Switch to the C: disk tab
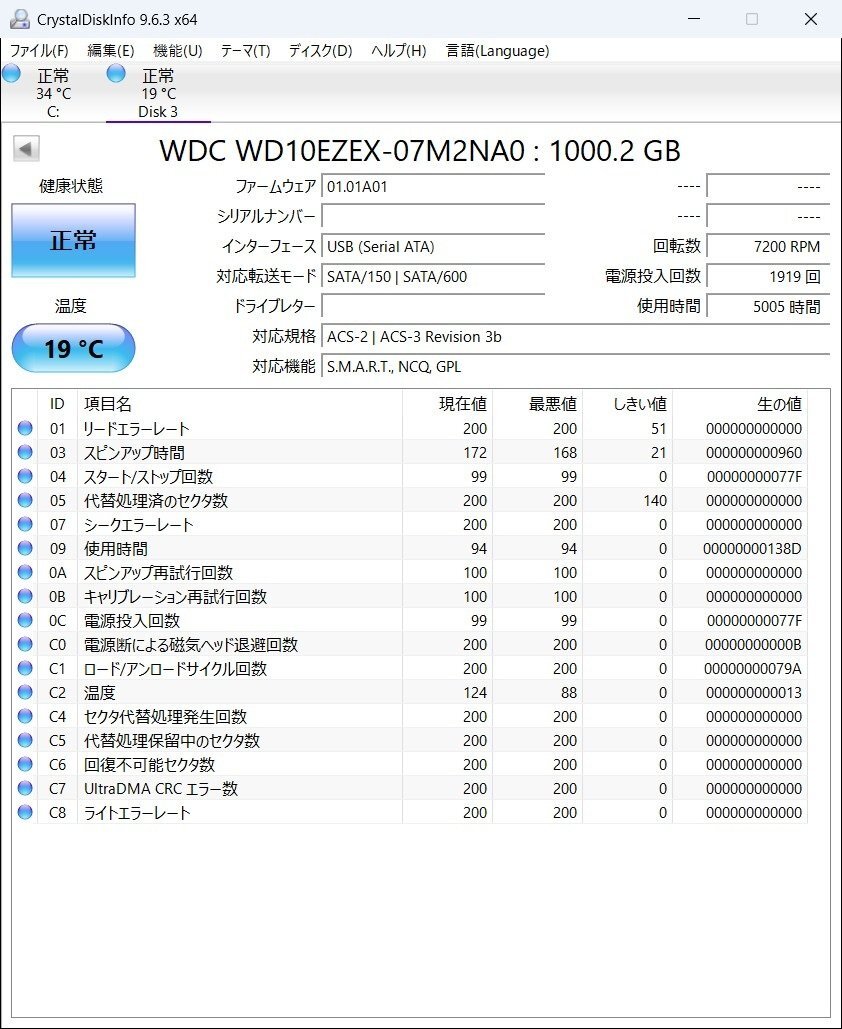Viewport: 842px width, 1029px height. pyautogui.click(x=53, y=93)
